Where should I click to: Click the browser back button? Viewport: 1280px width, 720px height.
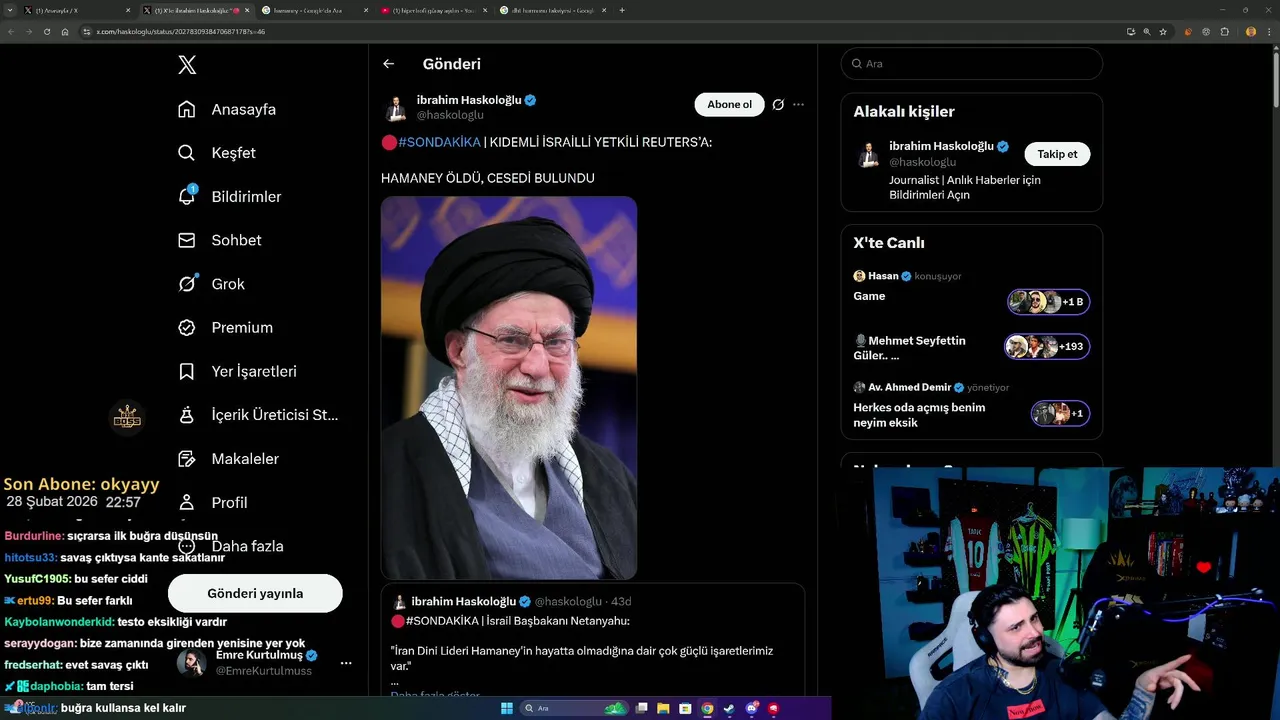(x=11, y=31)
